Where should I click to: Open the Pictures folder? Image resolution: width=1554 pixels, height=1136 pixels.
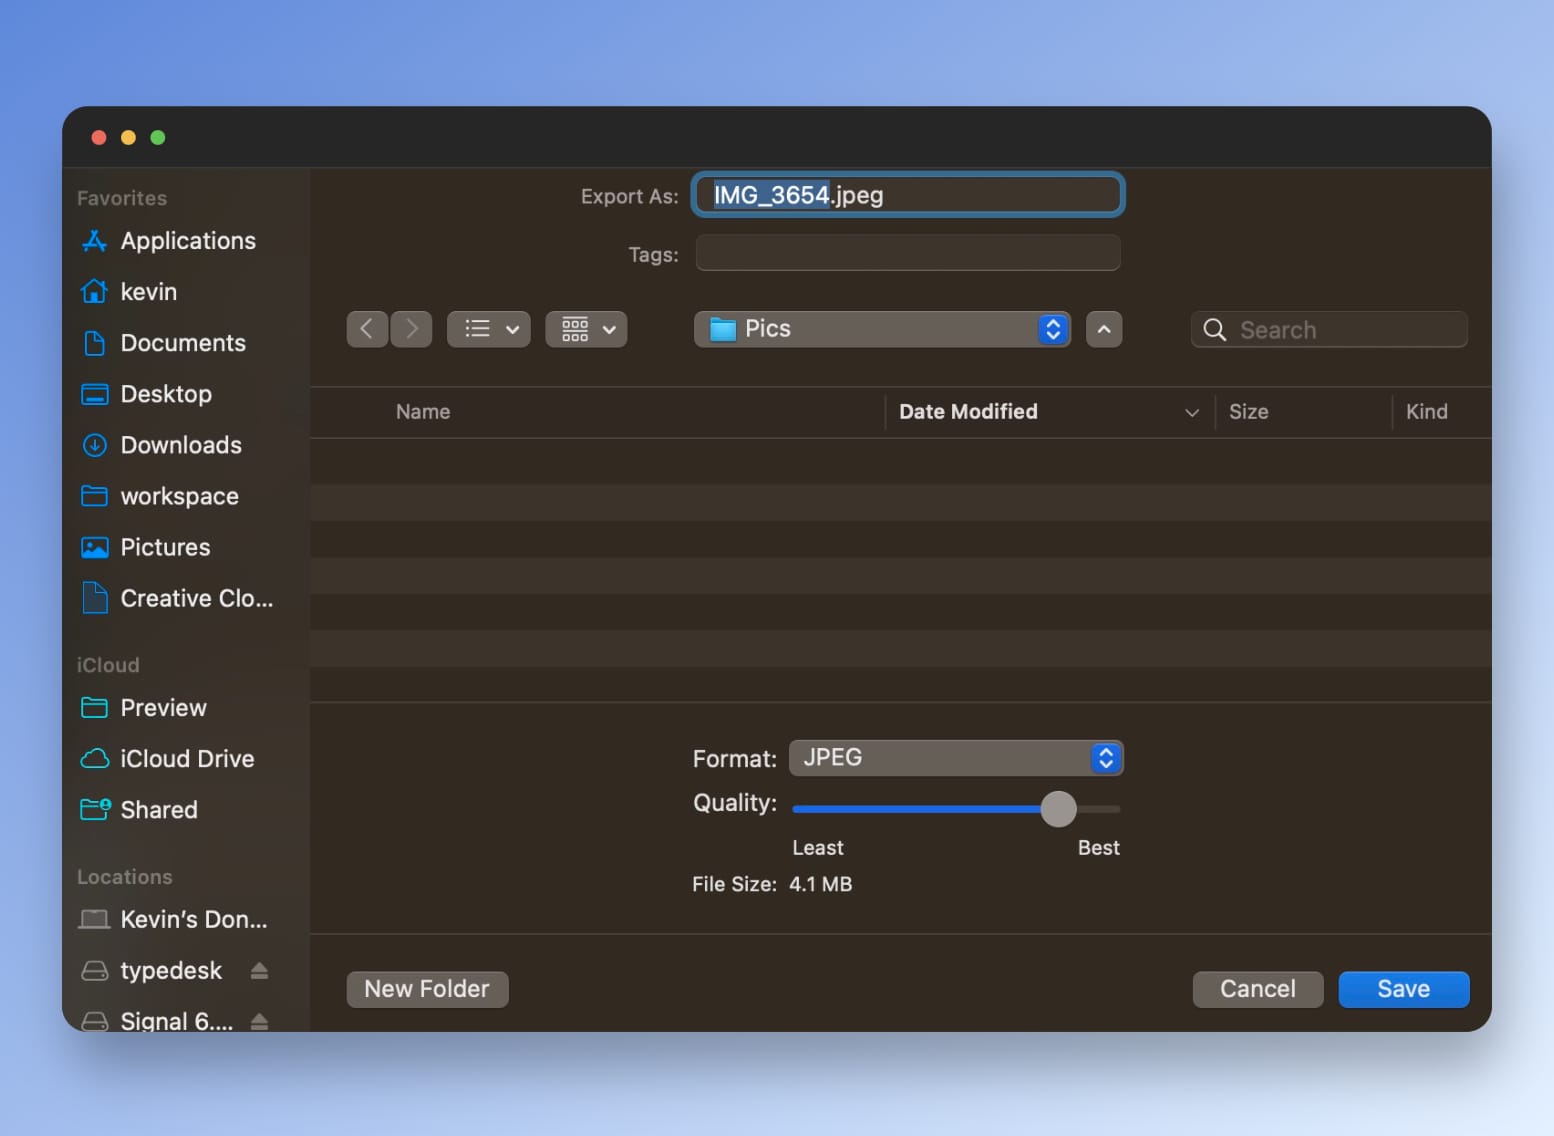tap(145, 547)
